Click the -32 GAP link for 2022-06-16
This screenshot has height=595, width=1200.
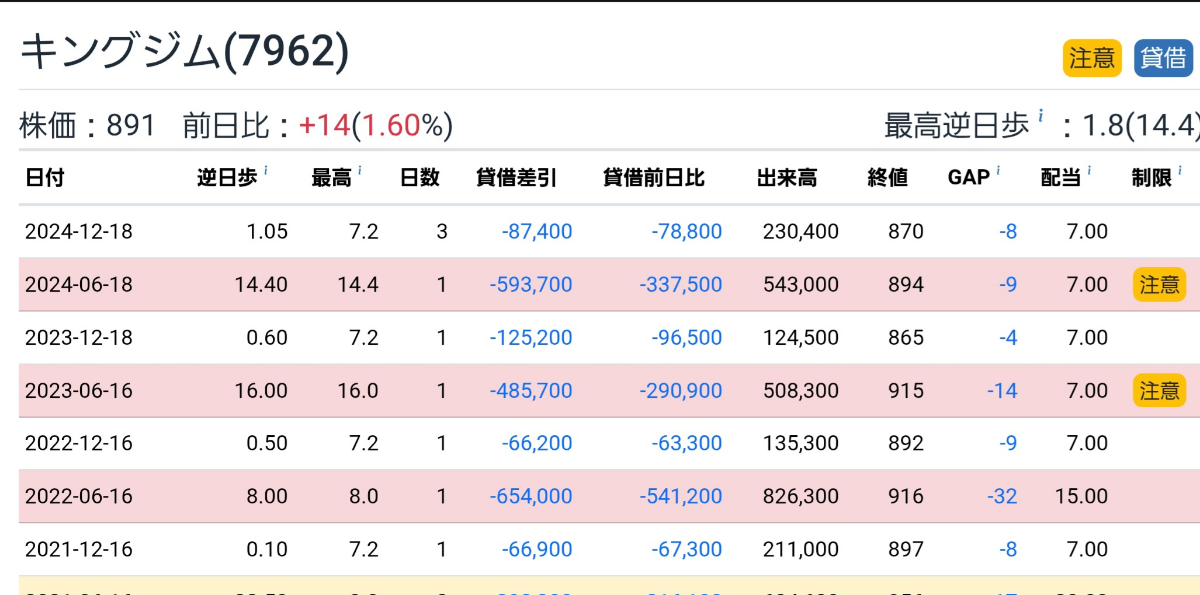click(x=1002, y=496)
